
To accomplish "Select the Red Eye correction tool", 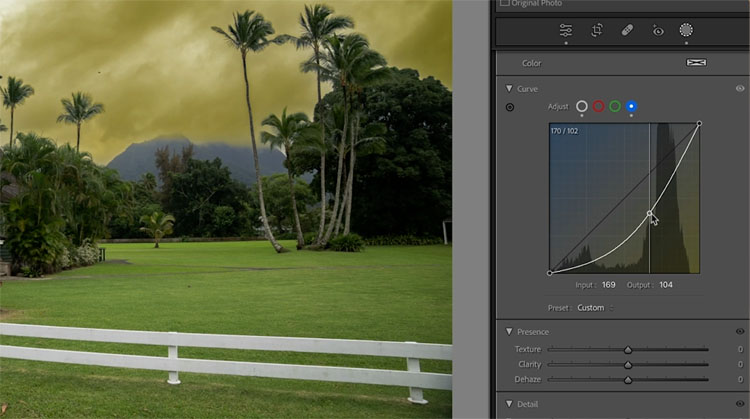I will (657, 30).
